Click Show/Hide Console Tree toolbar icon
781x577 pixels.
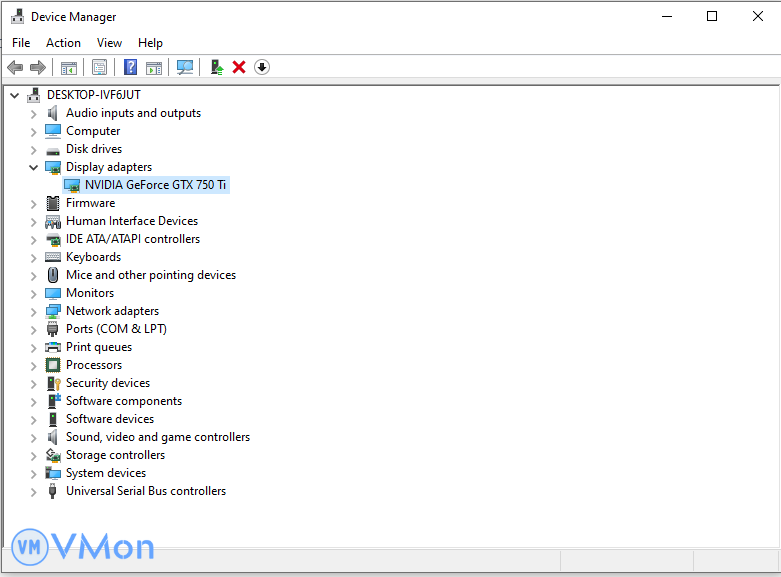point(69,67)
